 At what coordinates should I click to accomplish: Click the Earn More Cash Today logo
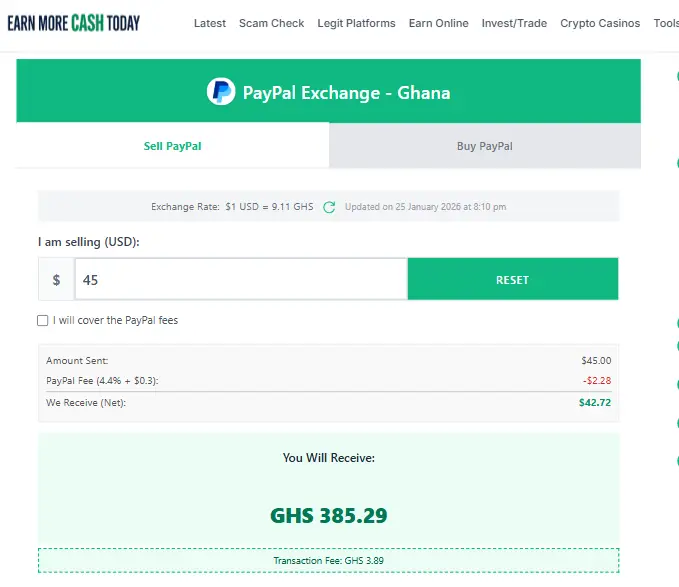tap(73, 22)
